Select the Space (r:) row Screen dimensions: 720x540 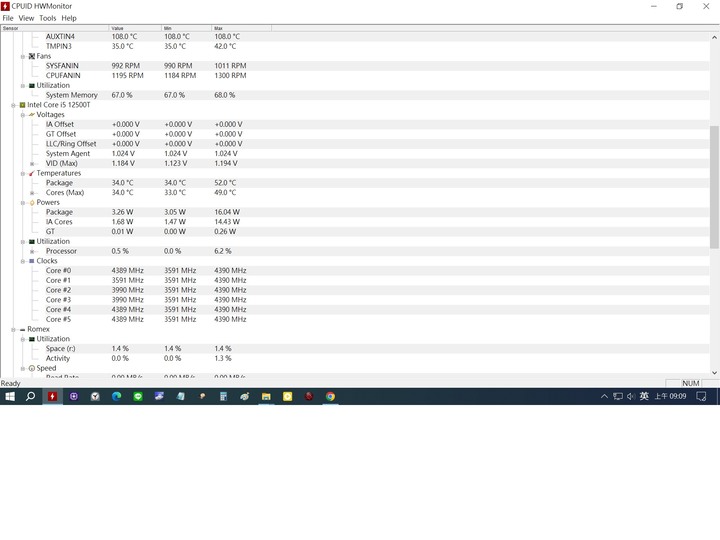(x=355, y=349)
